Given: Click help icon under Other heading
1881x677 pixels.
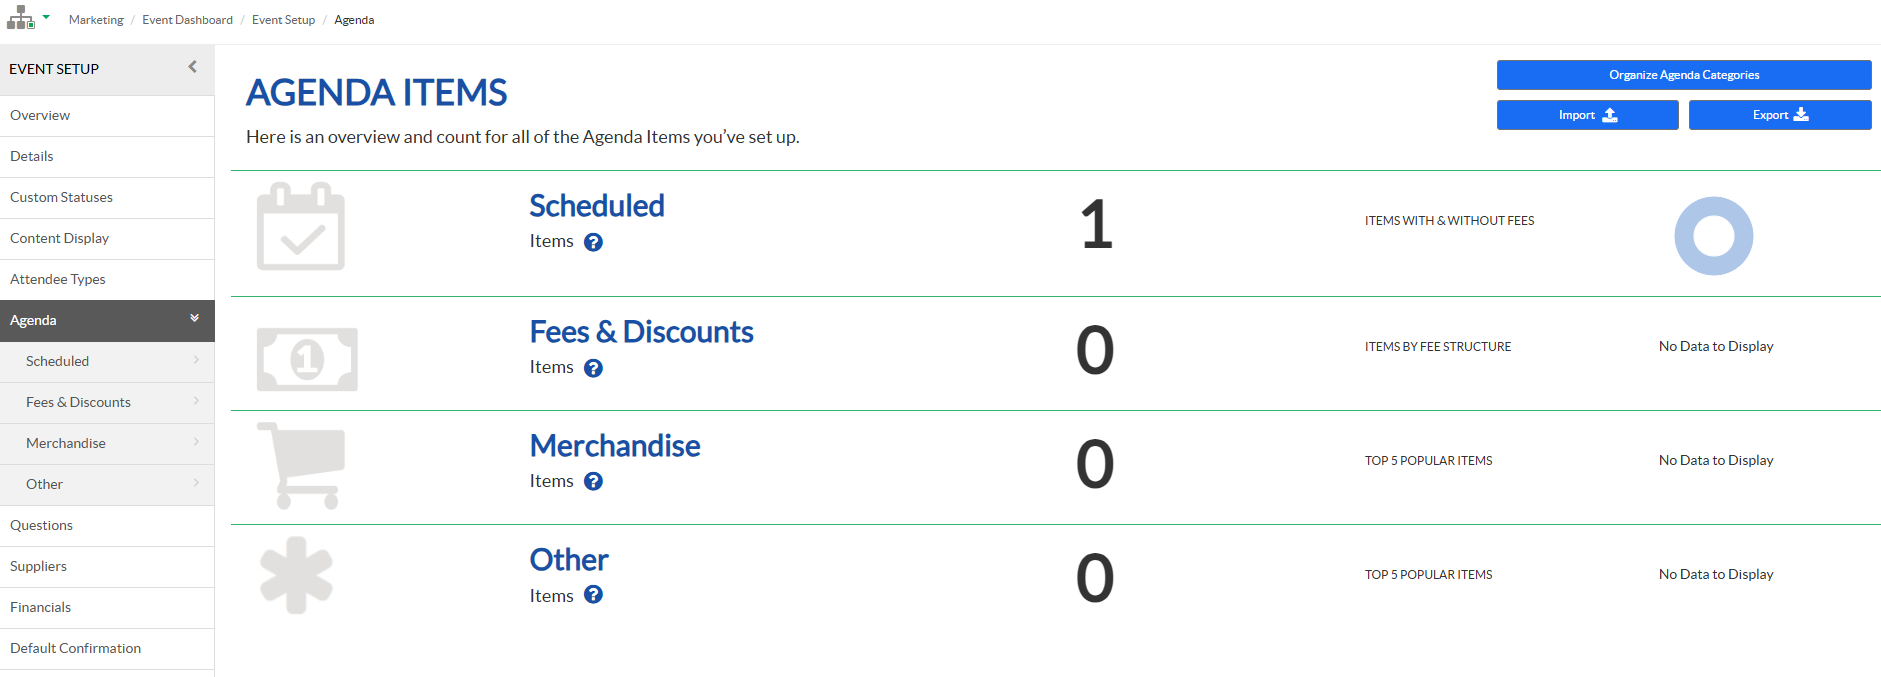Looking at the screenshot, I should [x=593, y=595].
